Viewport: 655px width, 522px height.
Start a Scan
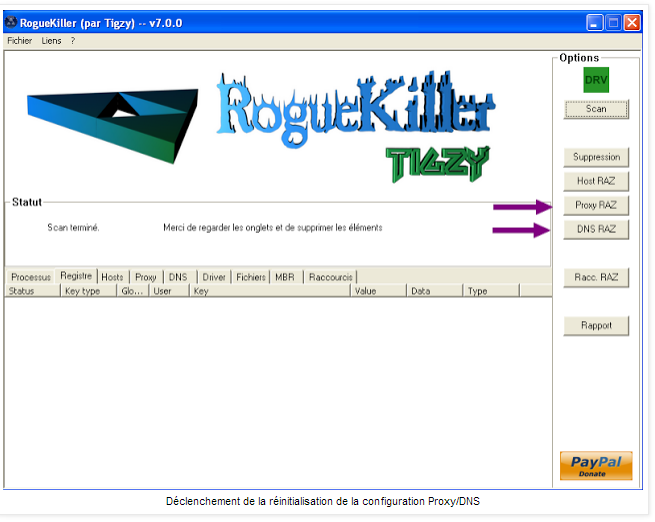pos(596,109)
